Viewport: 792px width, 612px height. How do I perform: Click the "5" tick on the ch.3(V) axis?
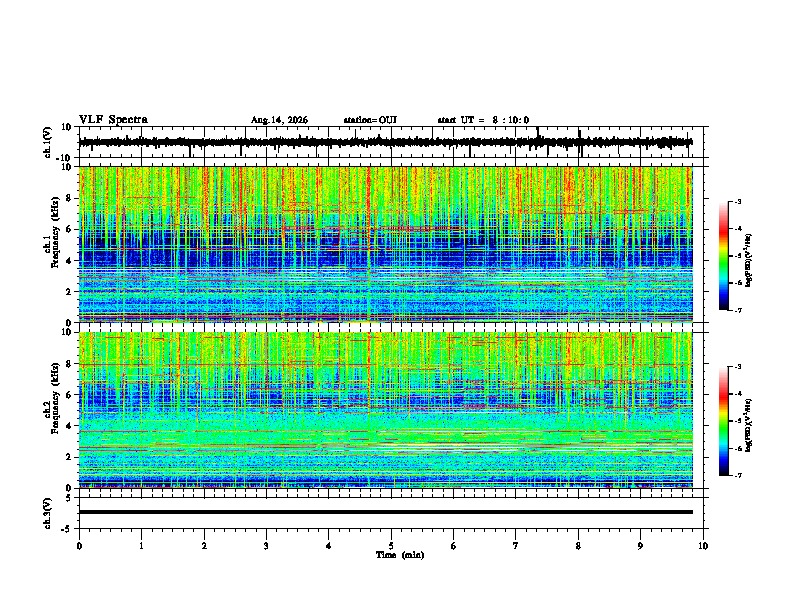pyautogui.click(x=70, y=497)
